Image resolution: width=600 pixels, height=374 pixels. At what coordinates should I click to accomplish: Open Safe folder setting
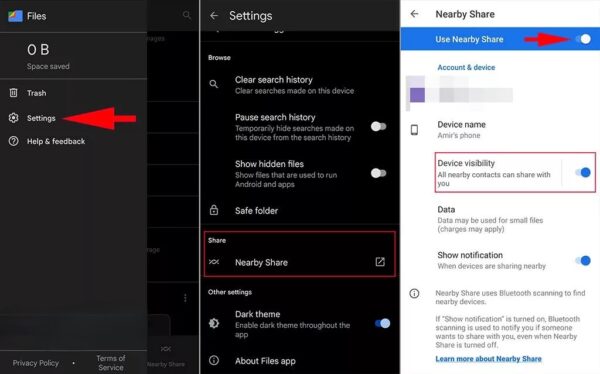[x=256, y=211]
